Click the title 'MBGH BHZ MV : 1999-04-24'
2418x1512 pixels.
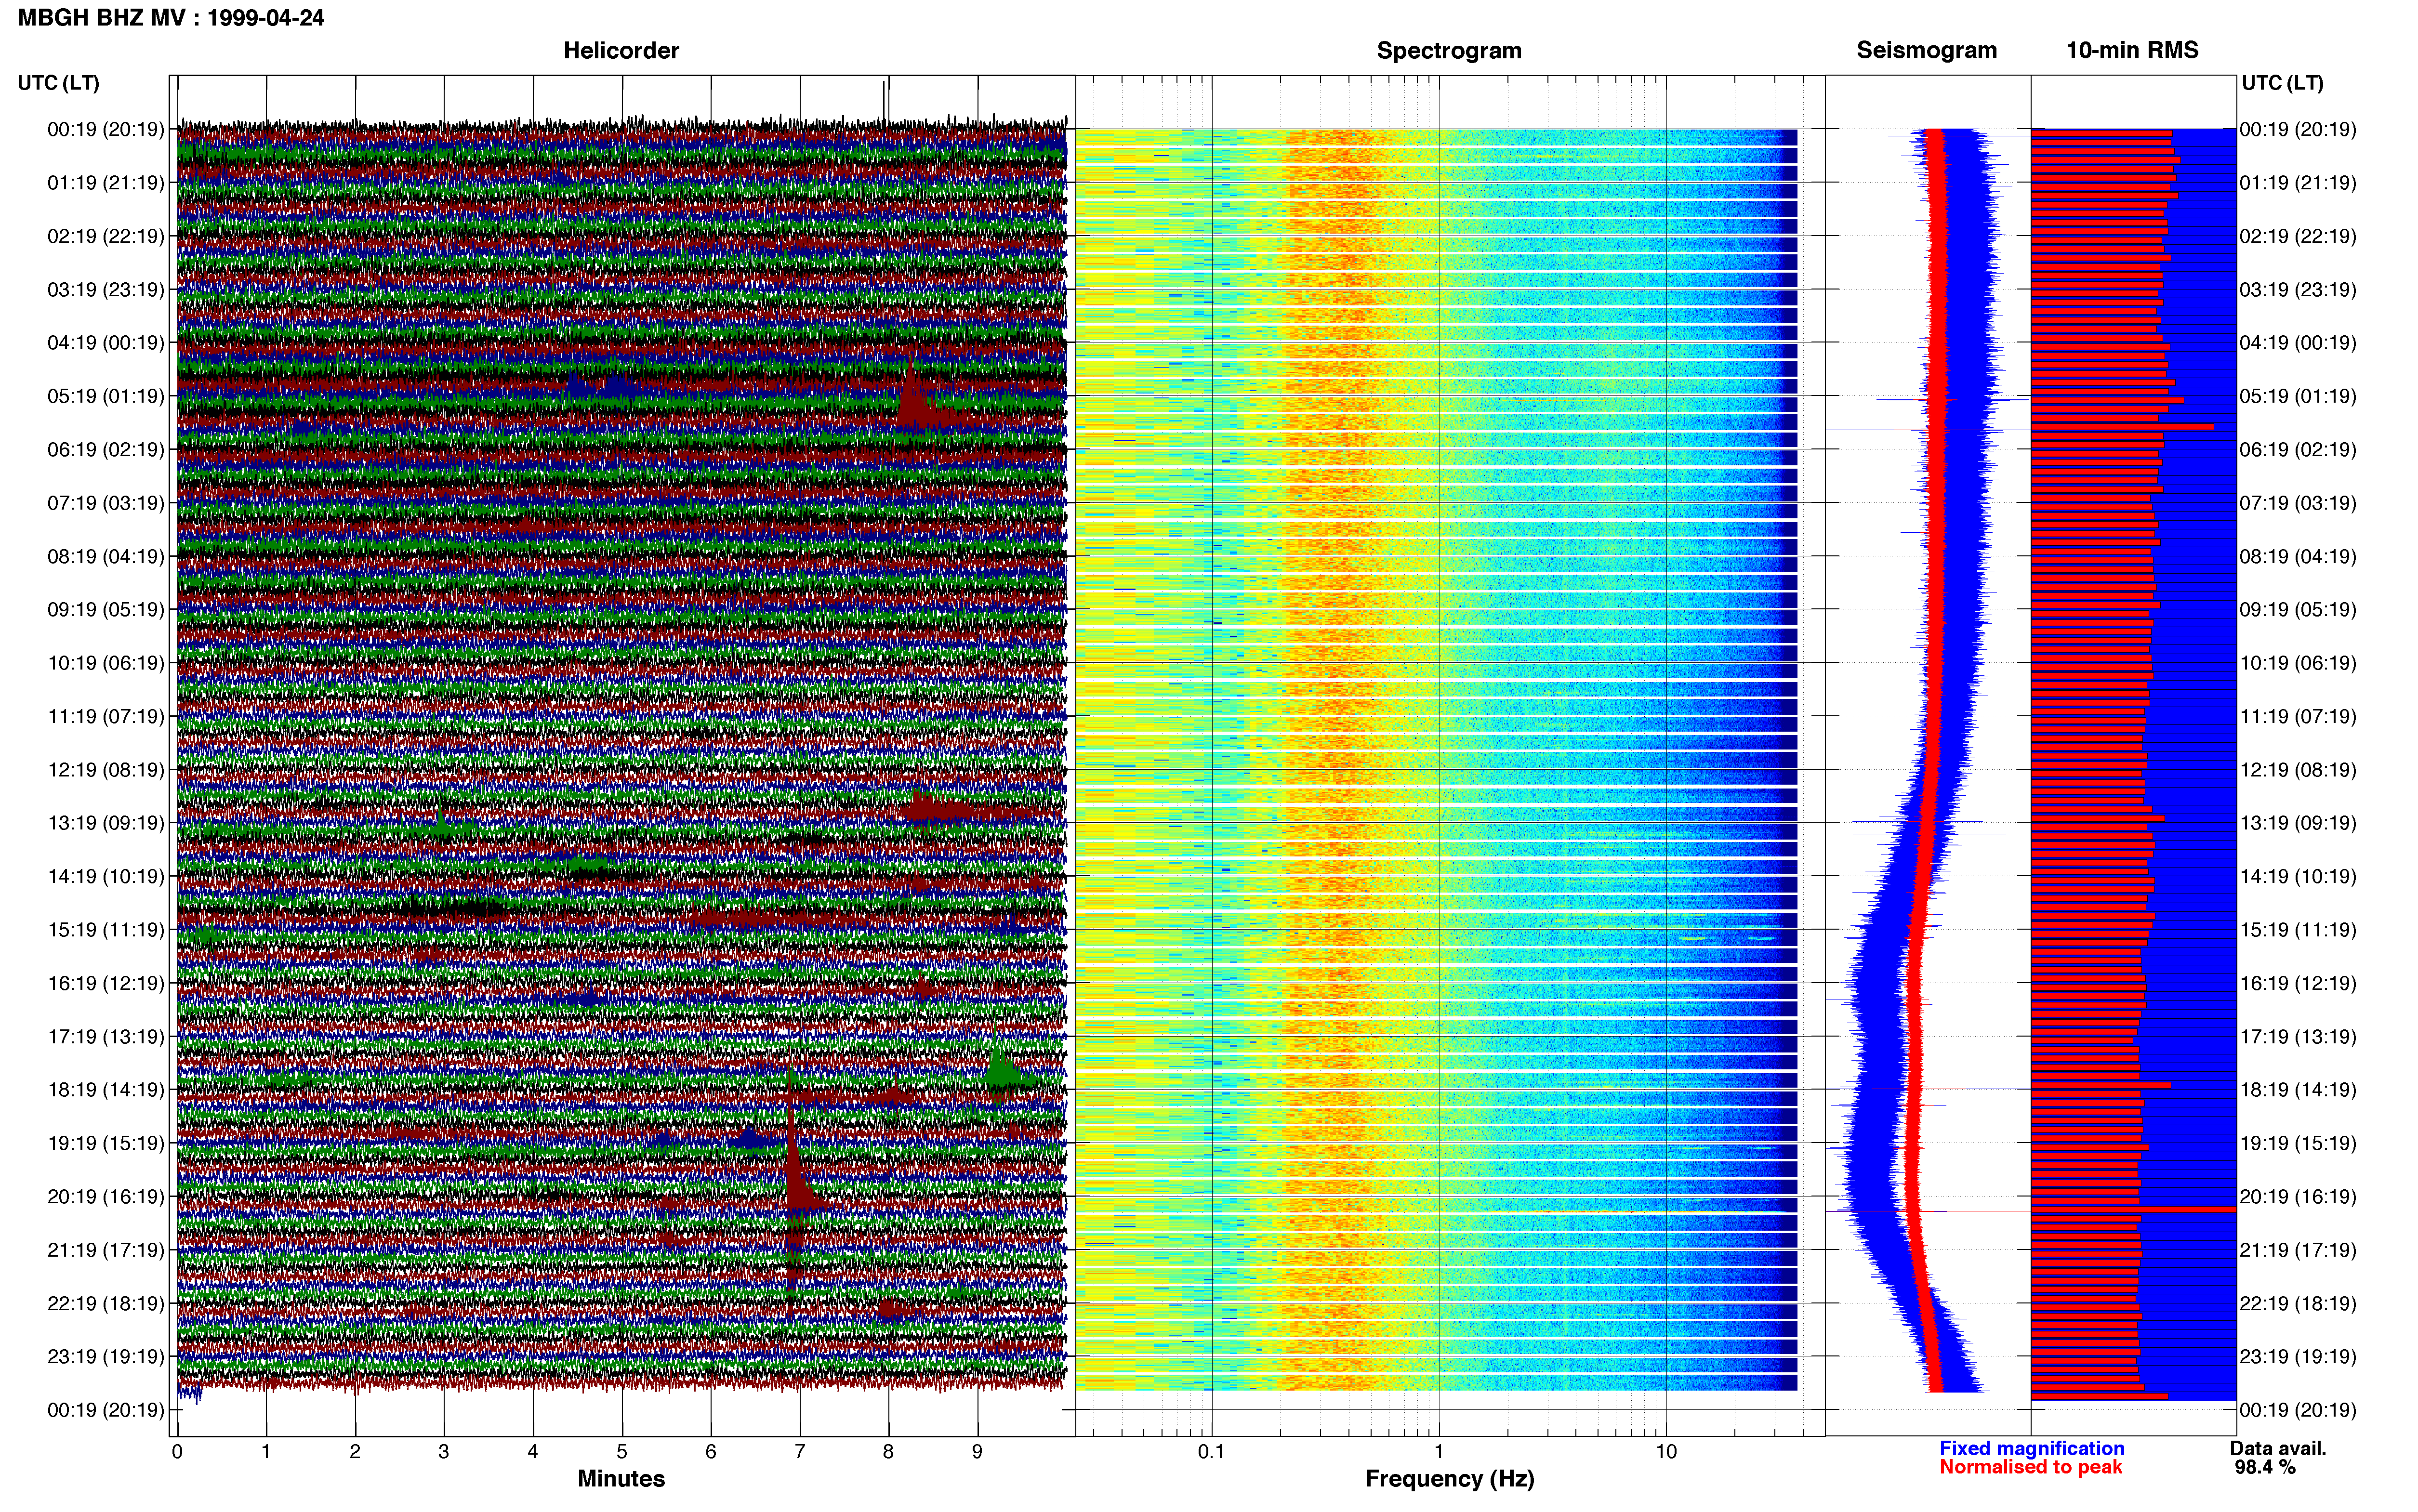171,18
